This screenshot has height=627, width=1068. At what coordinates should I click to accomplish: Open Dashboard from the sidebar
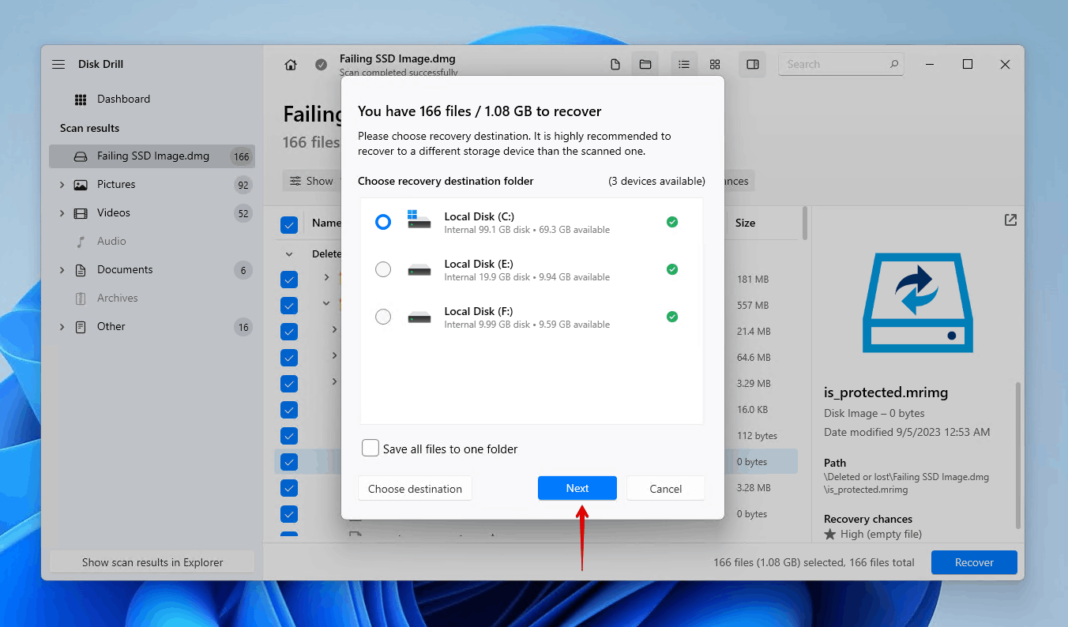[123, 99]
